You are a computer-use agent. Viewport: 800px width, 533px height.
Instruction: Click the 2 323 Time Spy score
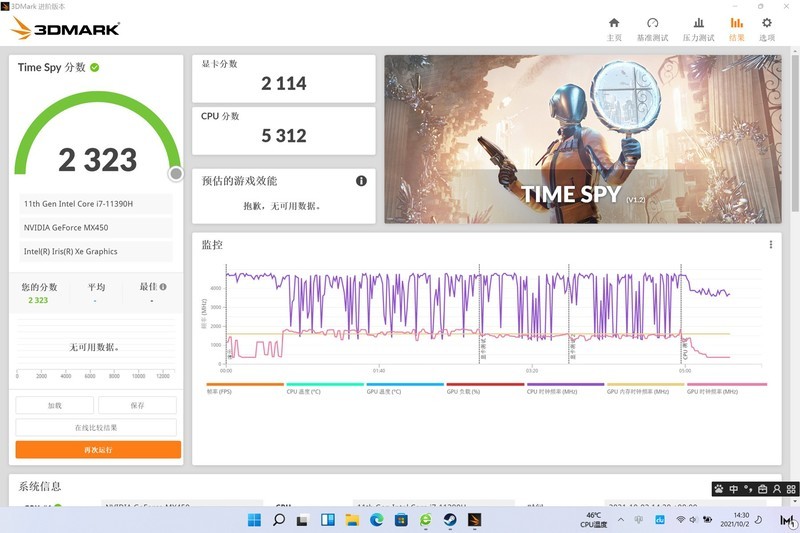pos(97,160)
